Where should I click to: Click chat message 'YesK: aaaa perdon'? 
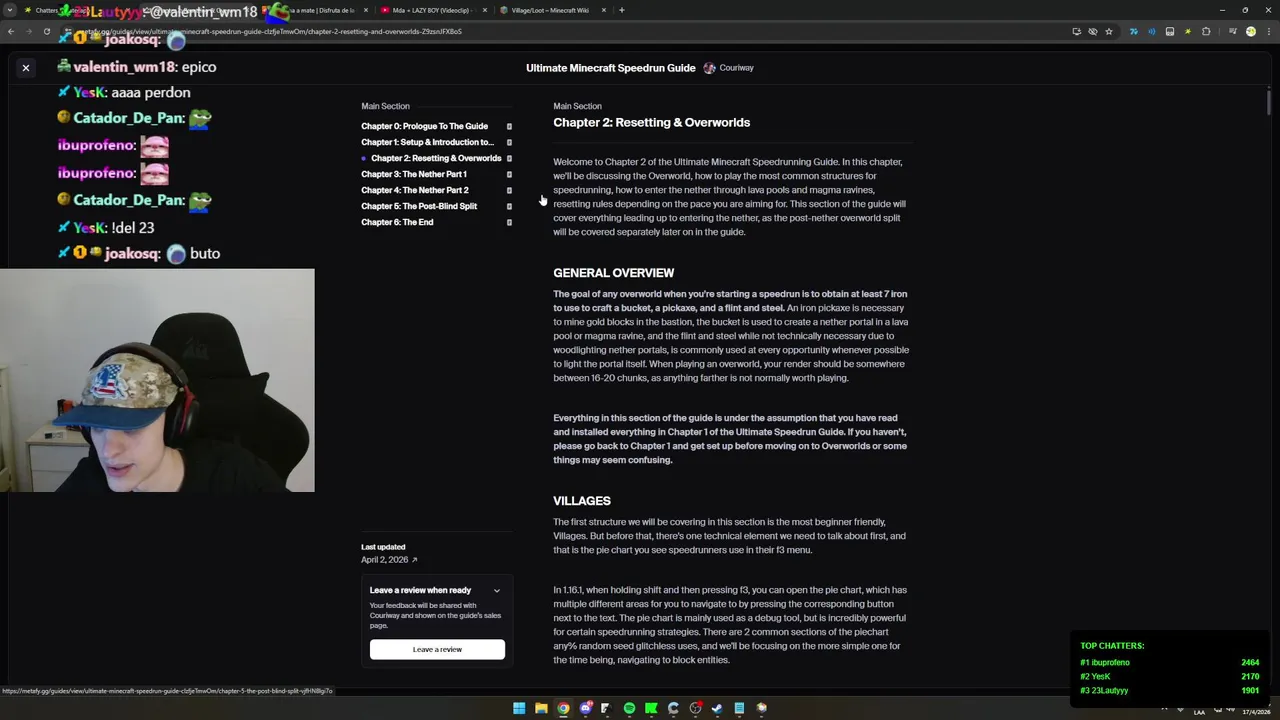click(124, 92)
